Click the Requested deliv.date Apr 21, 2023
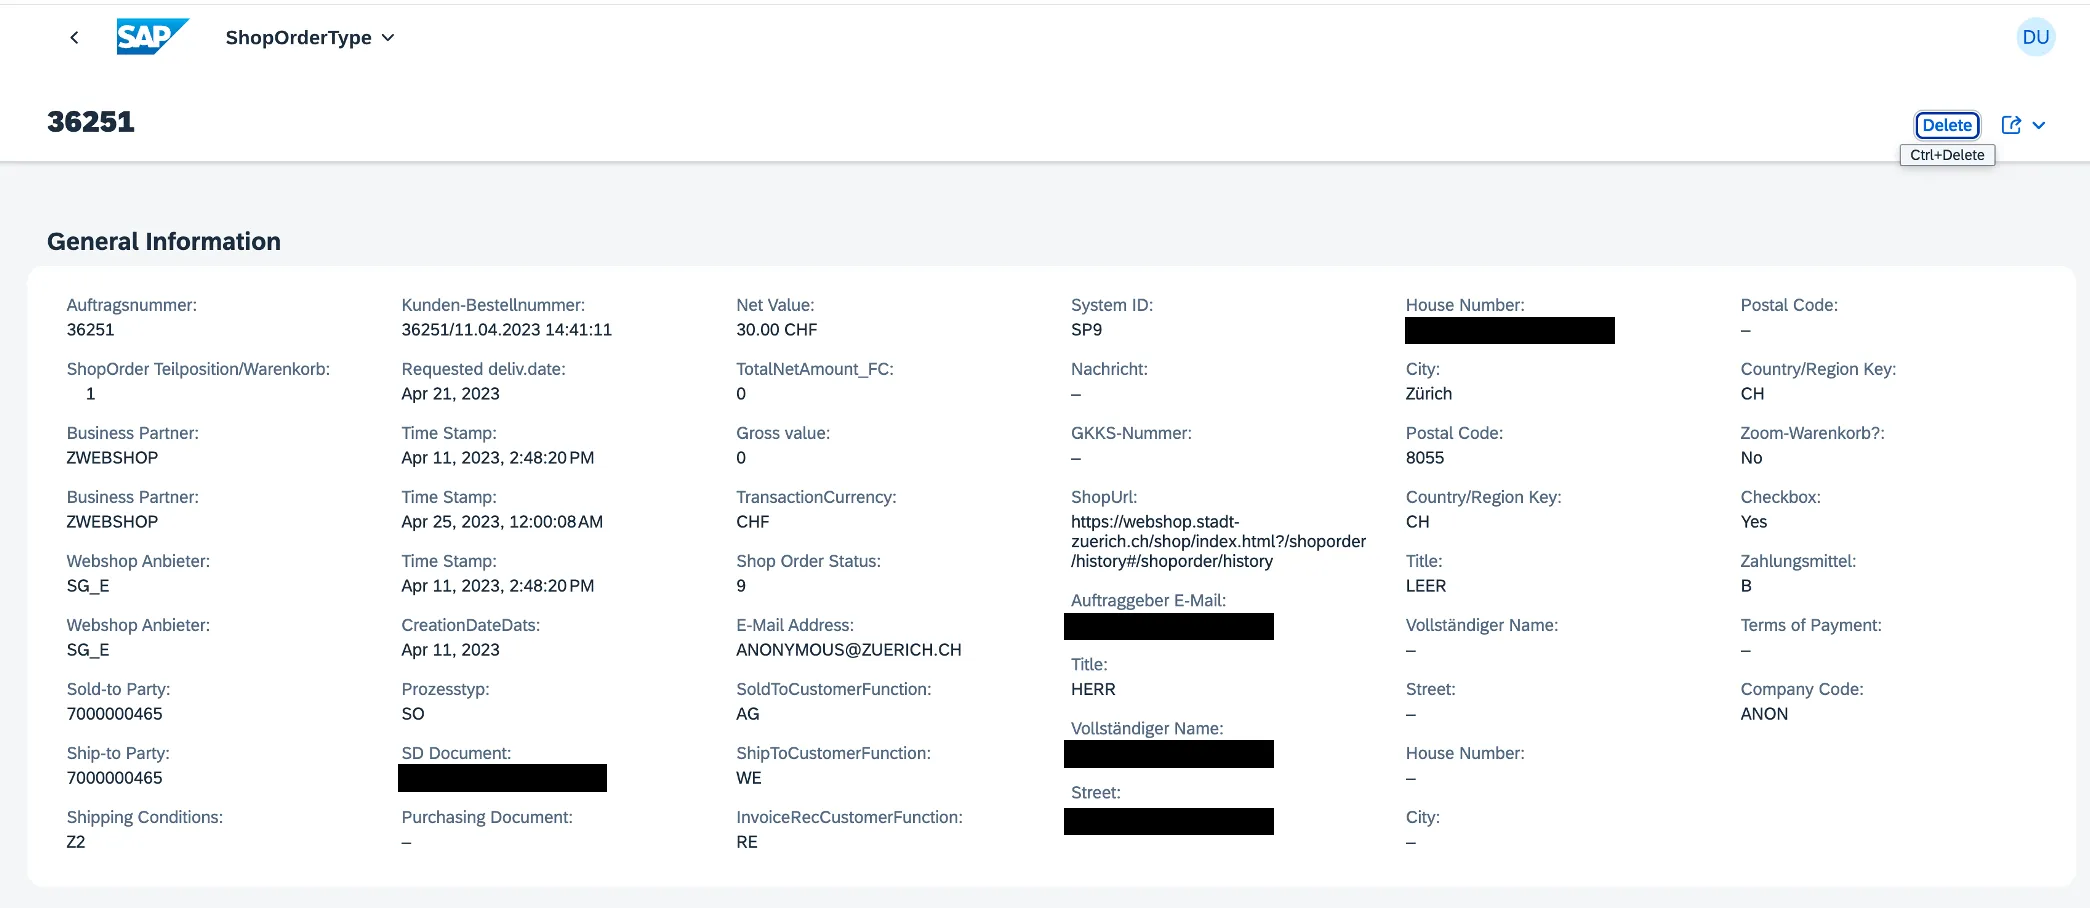 (x=450, y=394)
